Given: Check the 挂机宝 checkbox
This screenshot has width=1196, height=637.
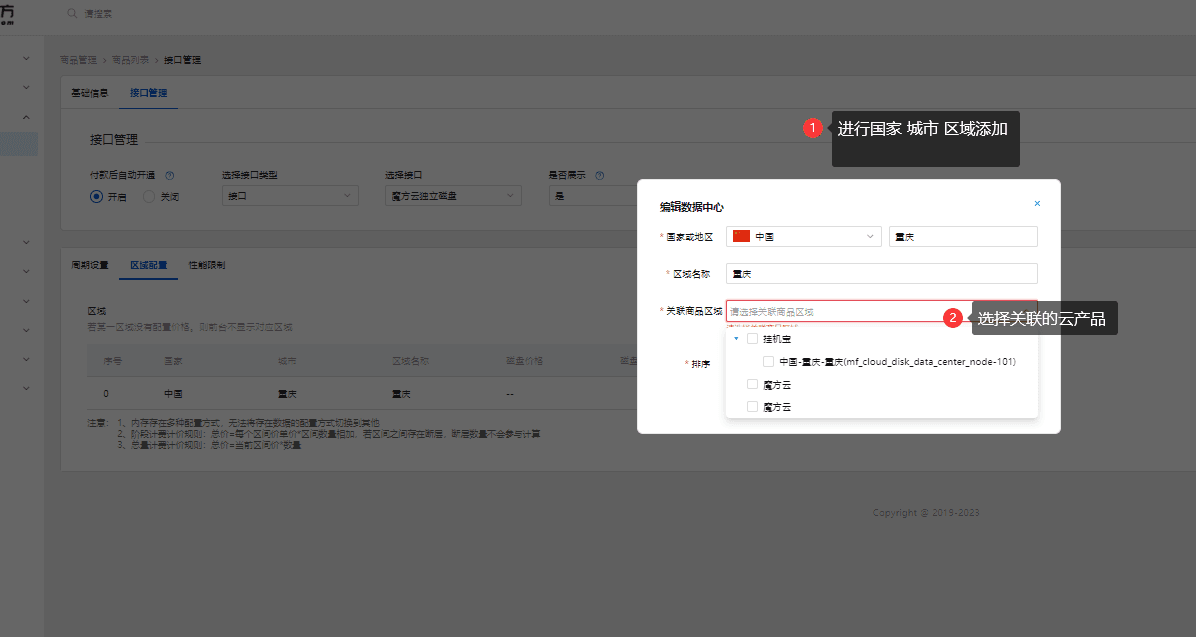Looking at the screenshot, I should 752,339.
